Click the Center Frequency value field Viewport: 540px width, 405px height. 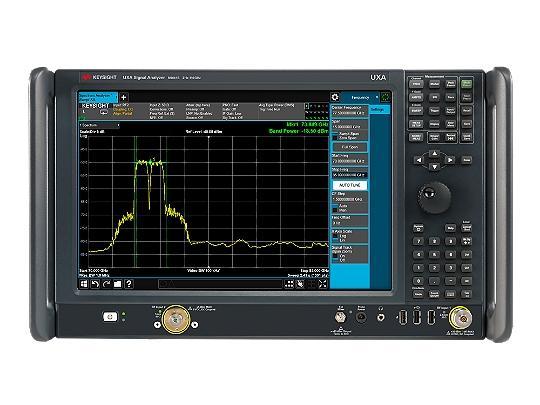coord(349,113)
